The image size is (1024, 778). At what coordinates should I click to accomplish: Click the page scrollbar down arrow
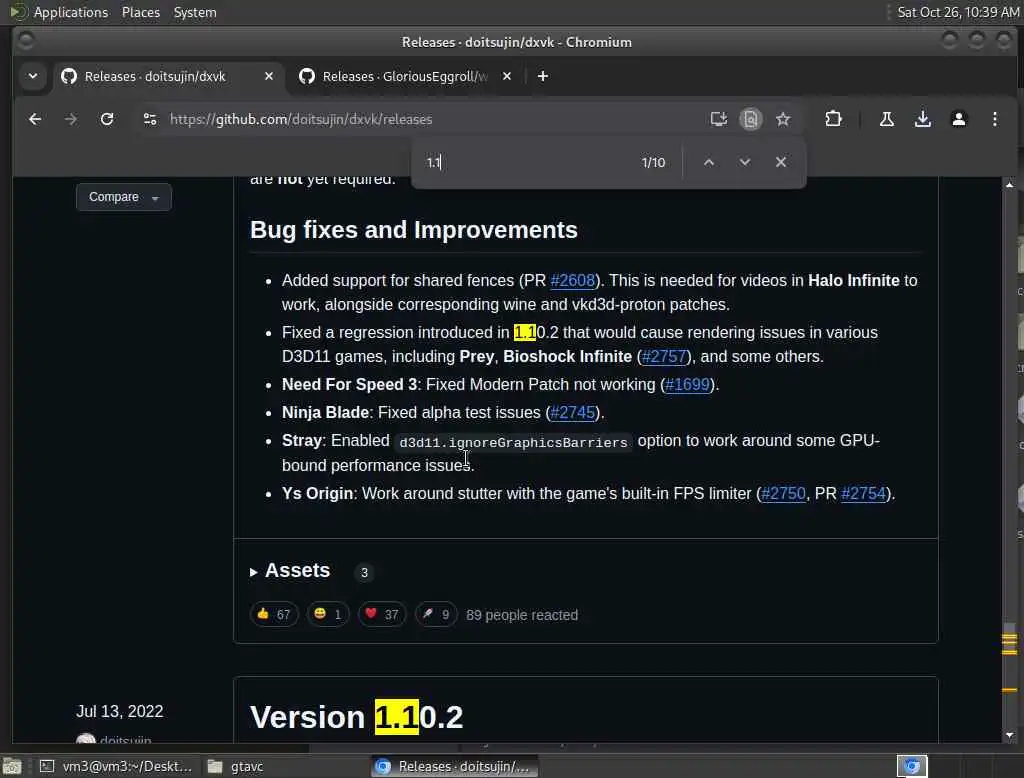[1010, 736]
